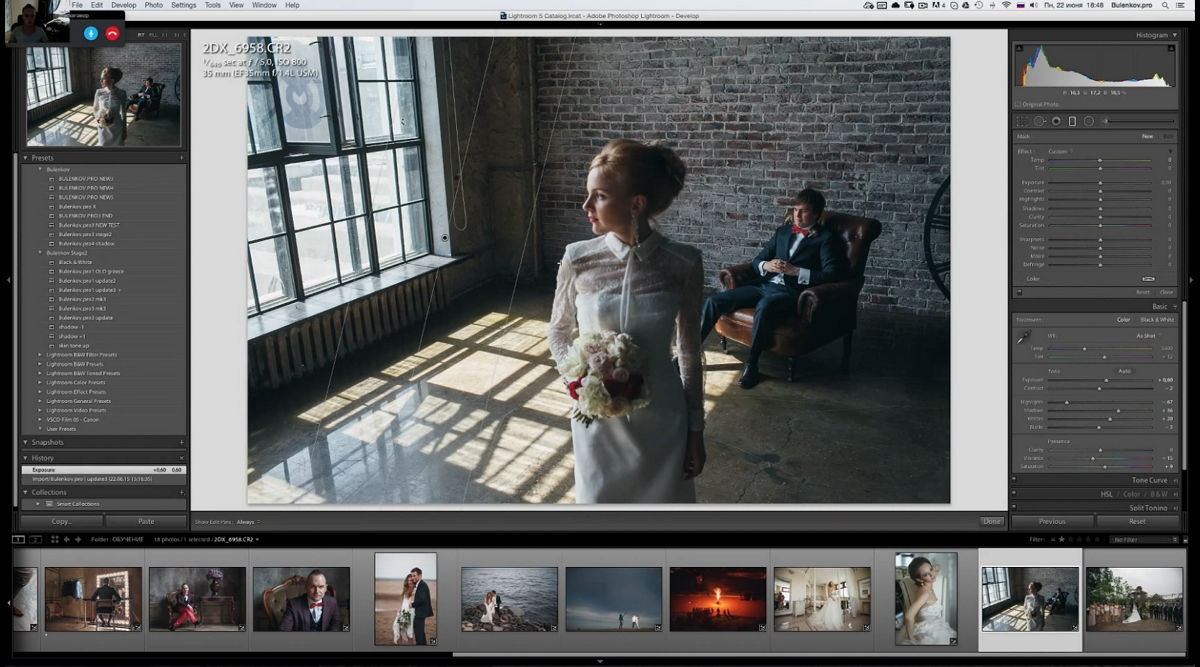The width and height of the screenshot is (1200, 667).
Task: Expand Lightroom Color Presets folder
Action: pyautogui.click(x=40, y=382)
